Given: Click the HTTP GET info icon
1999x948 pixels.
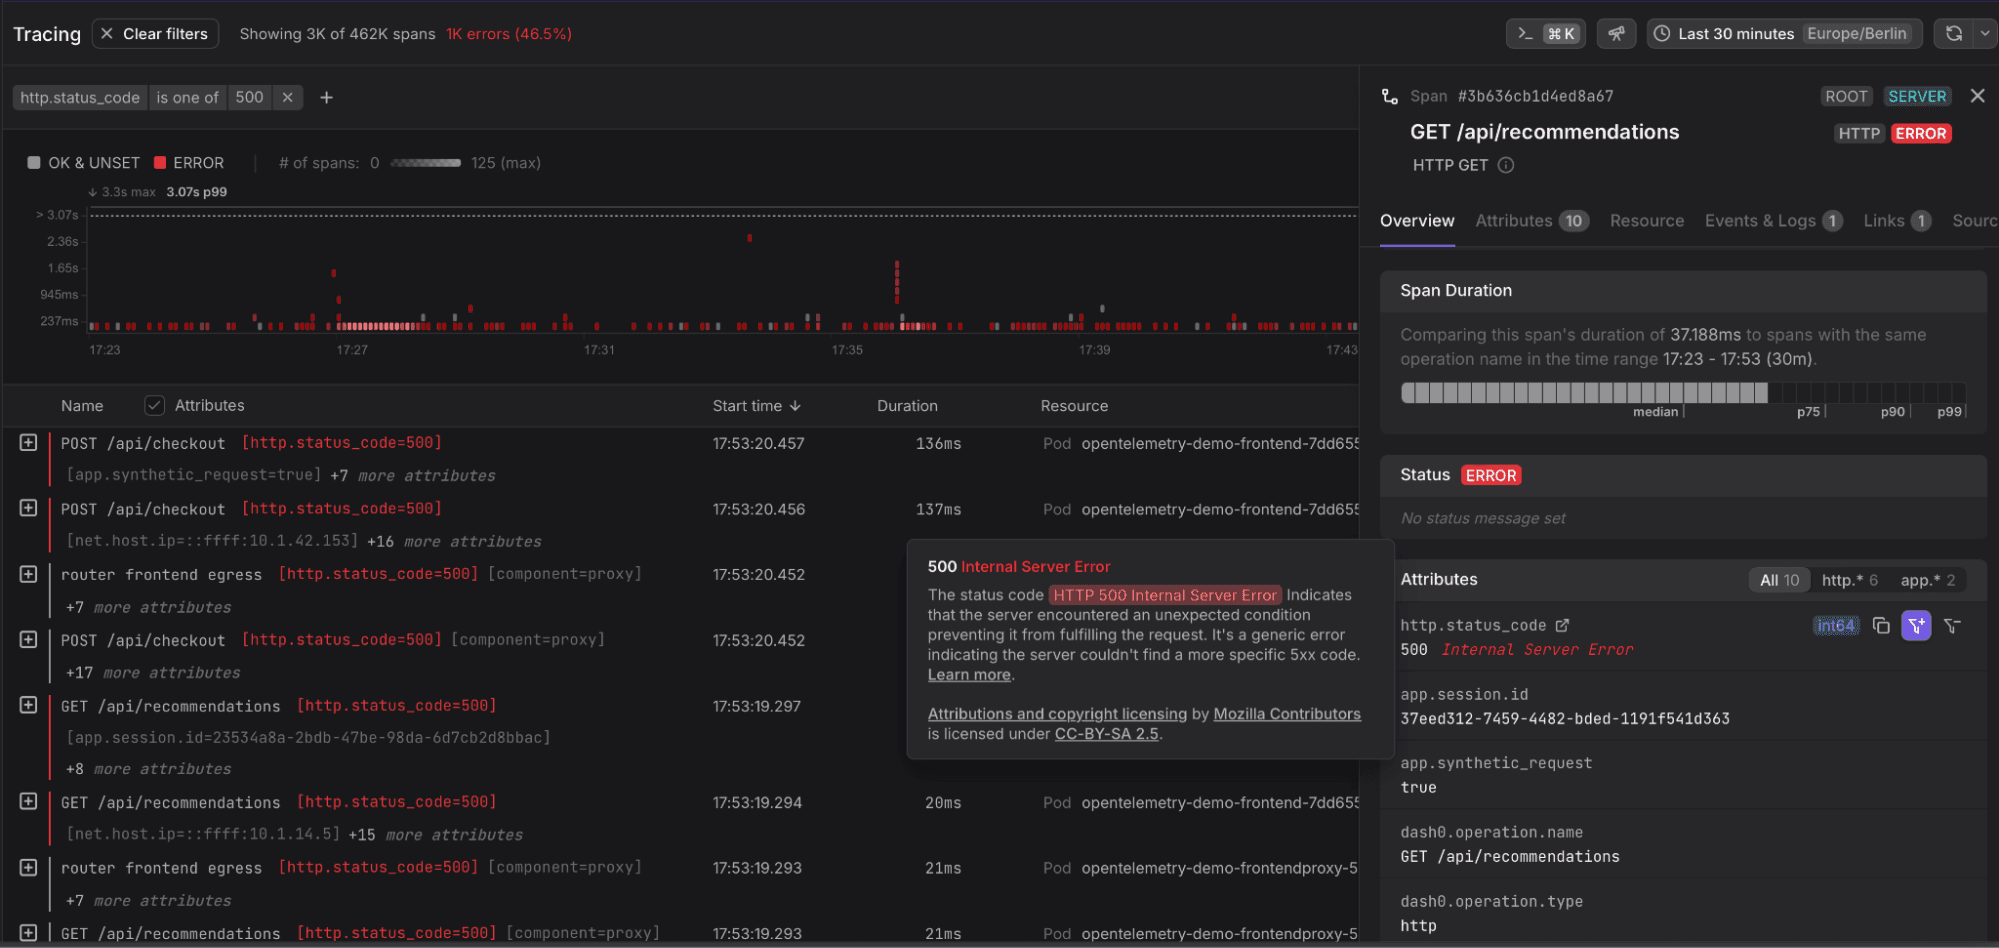Looking at the screenshot, I should (x=1506, y=165).
